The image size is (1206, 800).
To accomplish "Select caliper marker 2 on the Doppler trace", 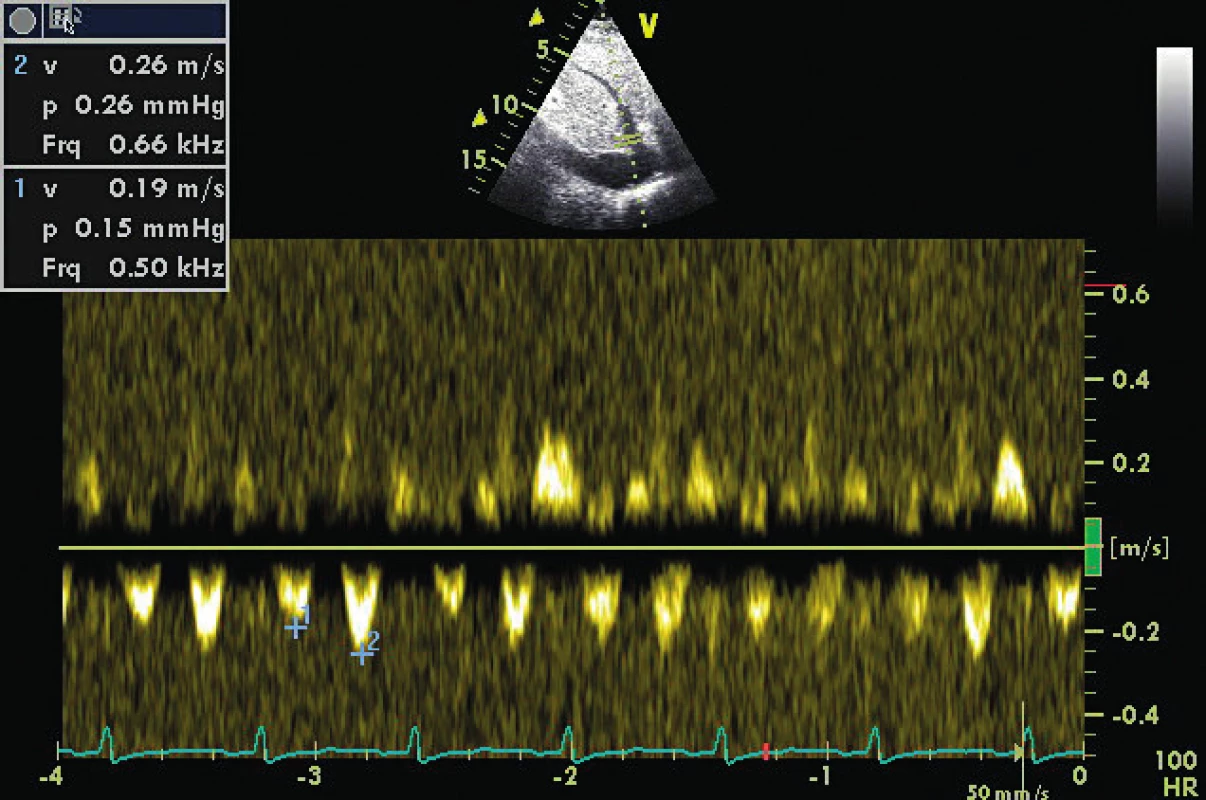I will [x=363, y=652].
